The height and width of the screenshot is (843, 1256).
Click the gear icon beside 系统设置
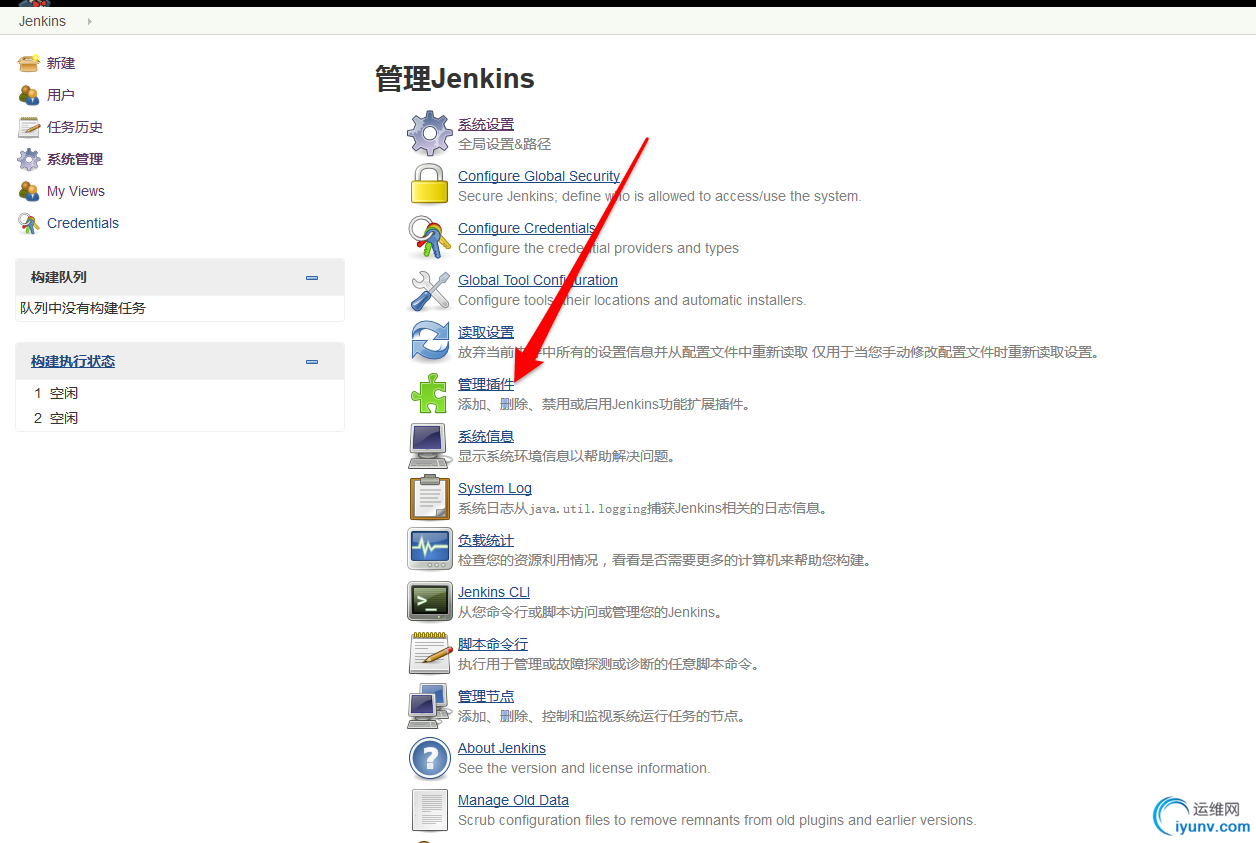(430, 134)
